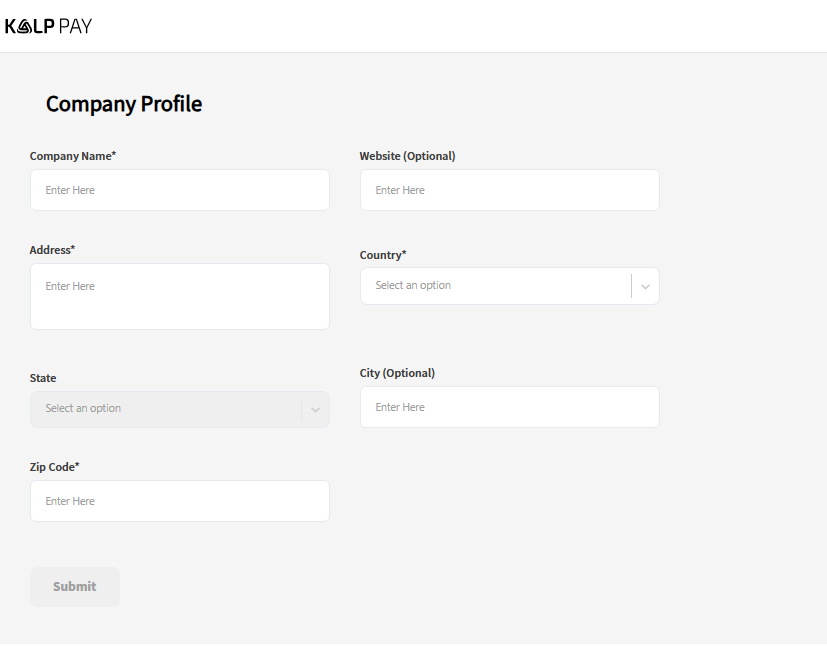Click the State field label
The height and width of the screenshot is (646, 827).
coord(43,378)
